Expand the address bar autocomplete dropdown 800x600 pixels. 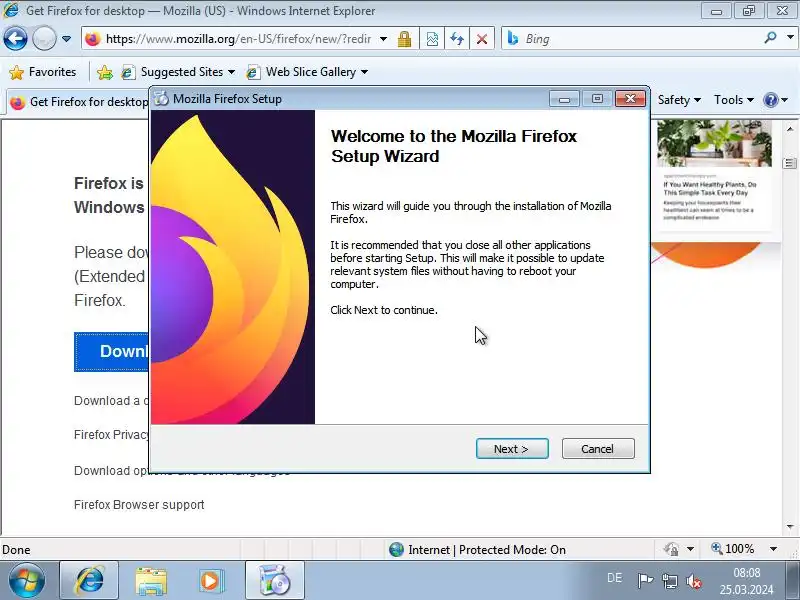pyautogui.click(x=383, y=39)
